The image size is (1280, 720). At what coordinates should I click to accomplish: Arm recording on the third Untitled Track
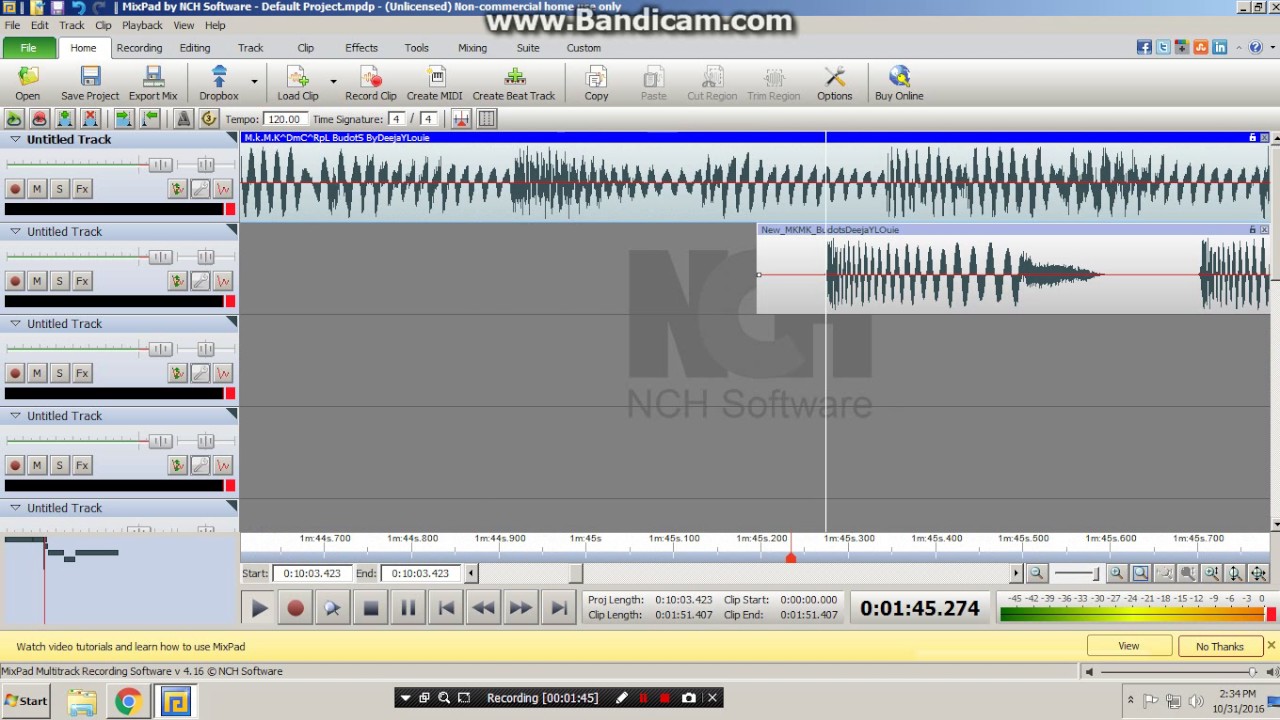click(15, 373)
